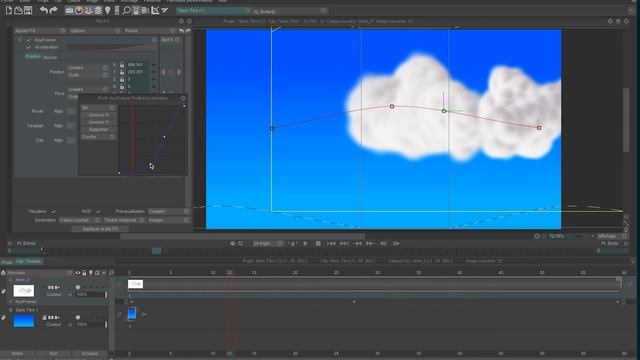640x360 pixels.
Task: Toggle the Route Align checkbox
Action: click(71, 111)
